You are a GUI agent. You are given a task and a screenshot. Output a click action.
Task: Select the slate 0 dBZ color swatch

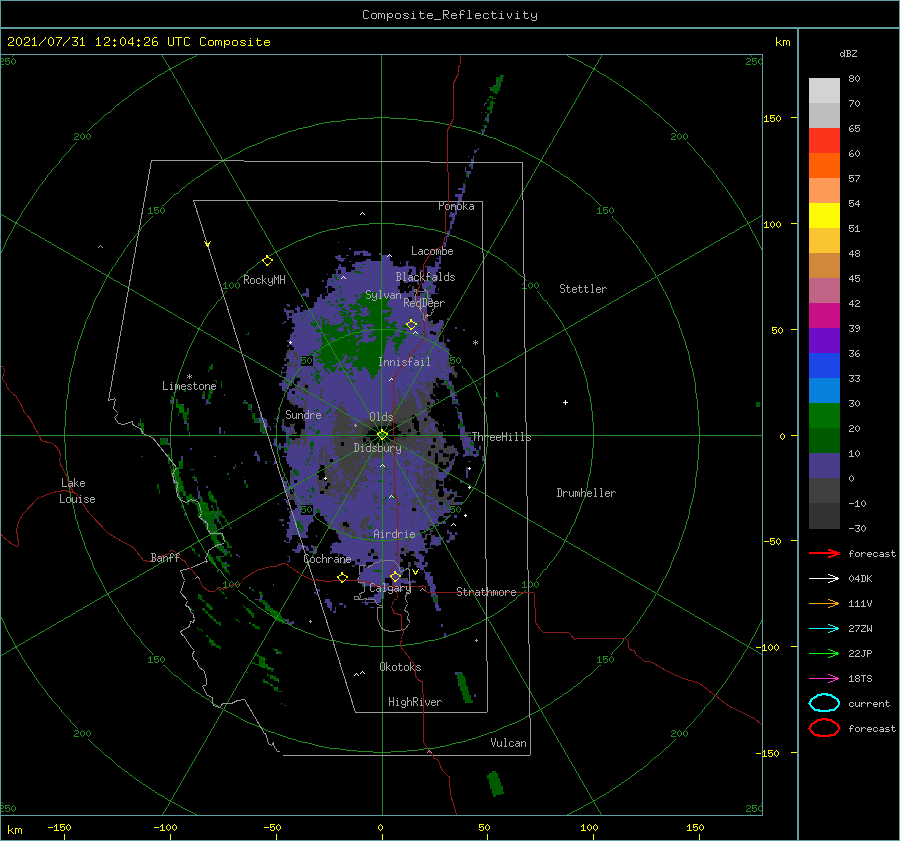824,466
